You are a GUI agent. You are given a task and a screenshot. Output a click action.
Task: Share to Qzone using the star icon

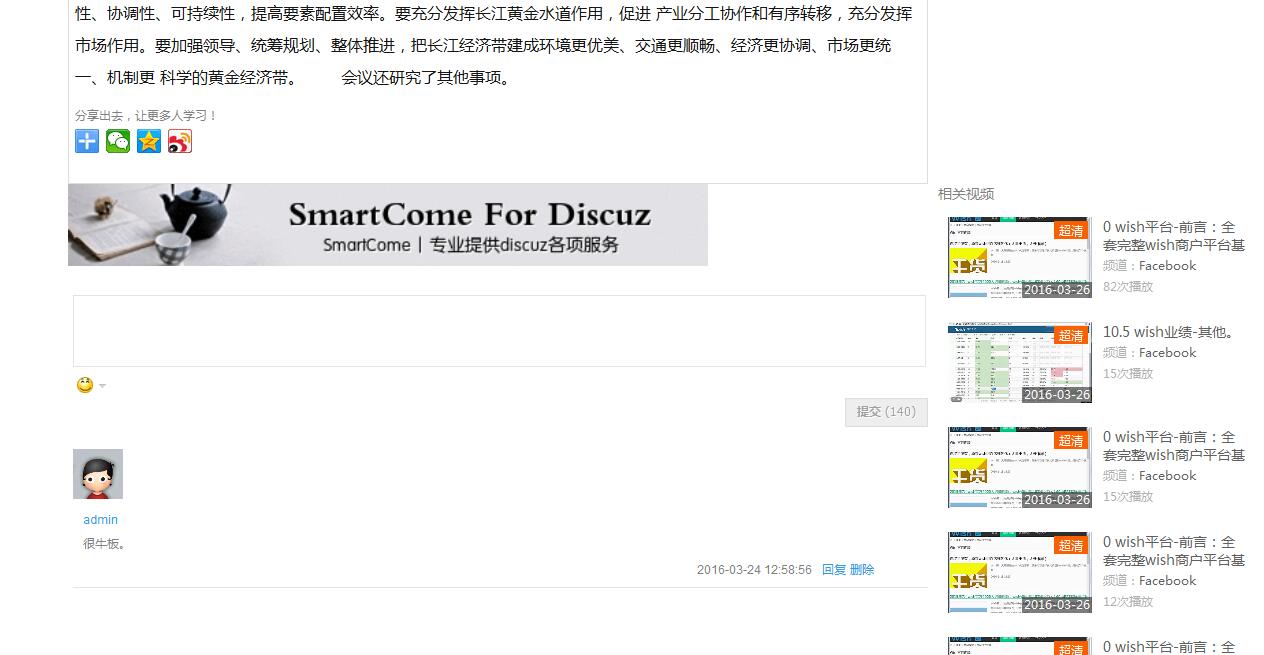pyautogui.click(x=149, y=141)
